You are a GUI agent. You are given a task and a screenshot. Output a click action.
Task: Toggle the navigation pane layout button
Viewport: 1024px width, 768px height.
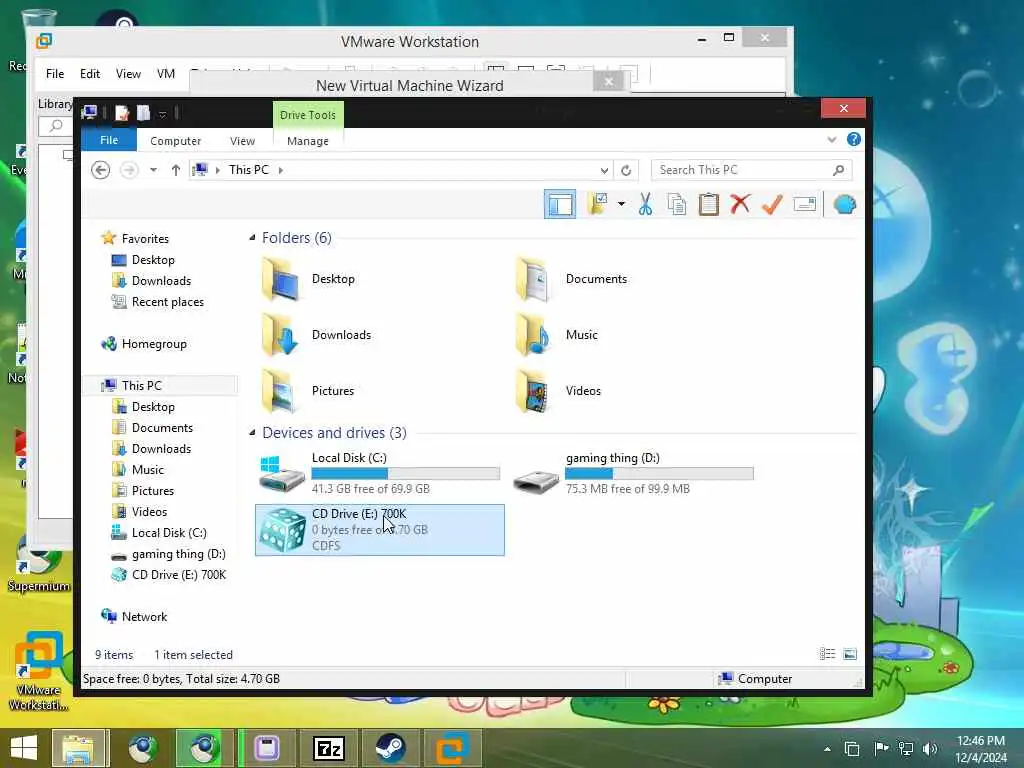560,204
